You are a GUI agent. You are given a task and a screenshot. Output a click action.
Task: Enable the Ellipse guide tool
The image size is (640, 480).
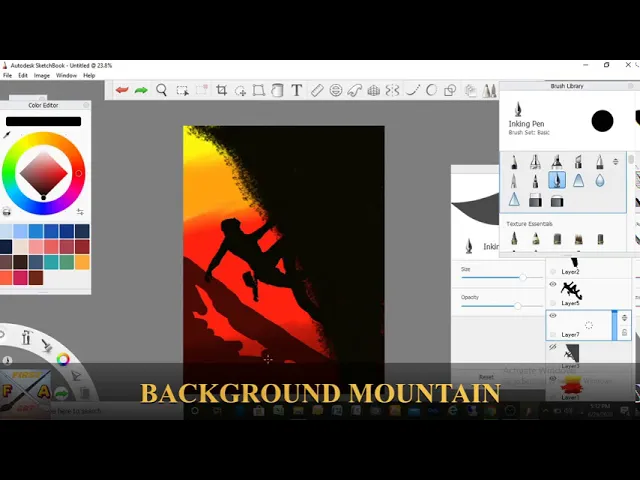tap(336, 90)
